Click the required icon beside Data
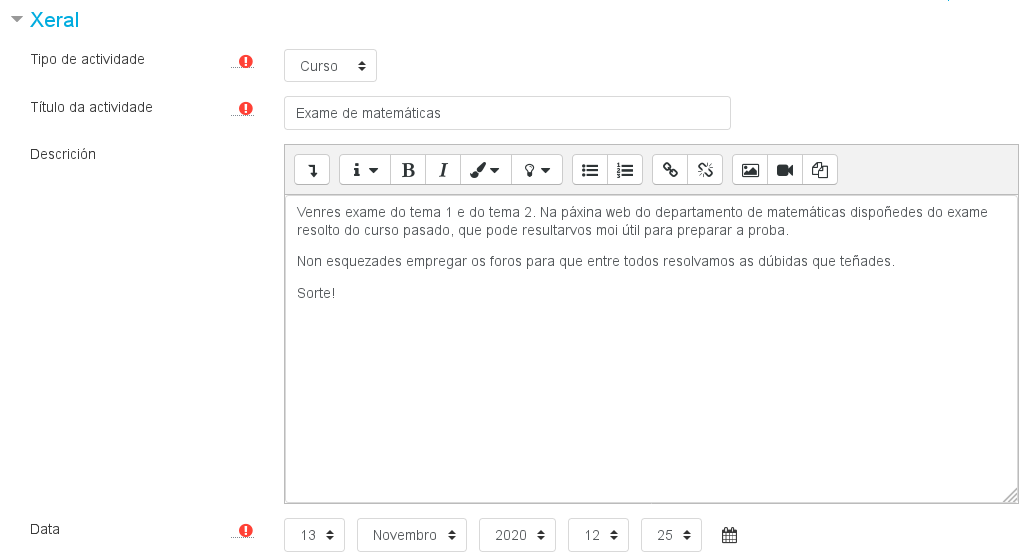This screenshot has width=1032, height=560. click(x=246, y=530)
